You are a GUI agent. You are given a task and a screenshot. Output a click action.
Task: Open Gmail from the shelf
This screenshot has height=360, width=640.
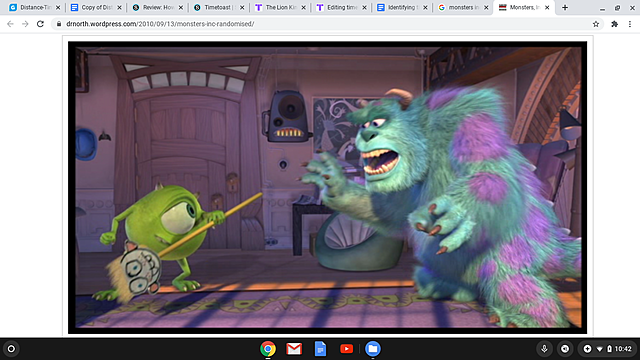294,349
